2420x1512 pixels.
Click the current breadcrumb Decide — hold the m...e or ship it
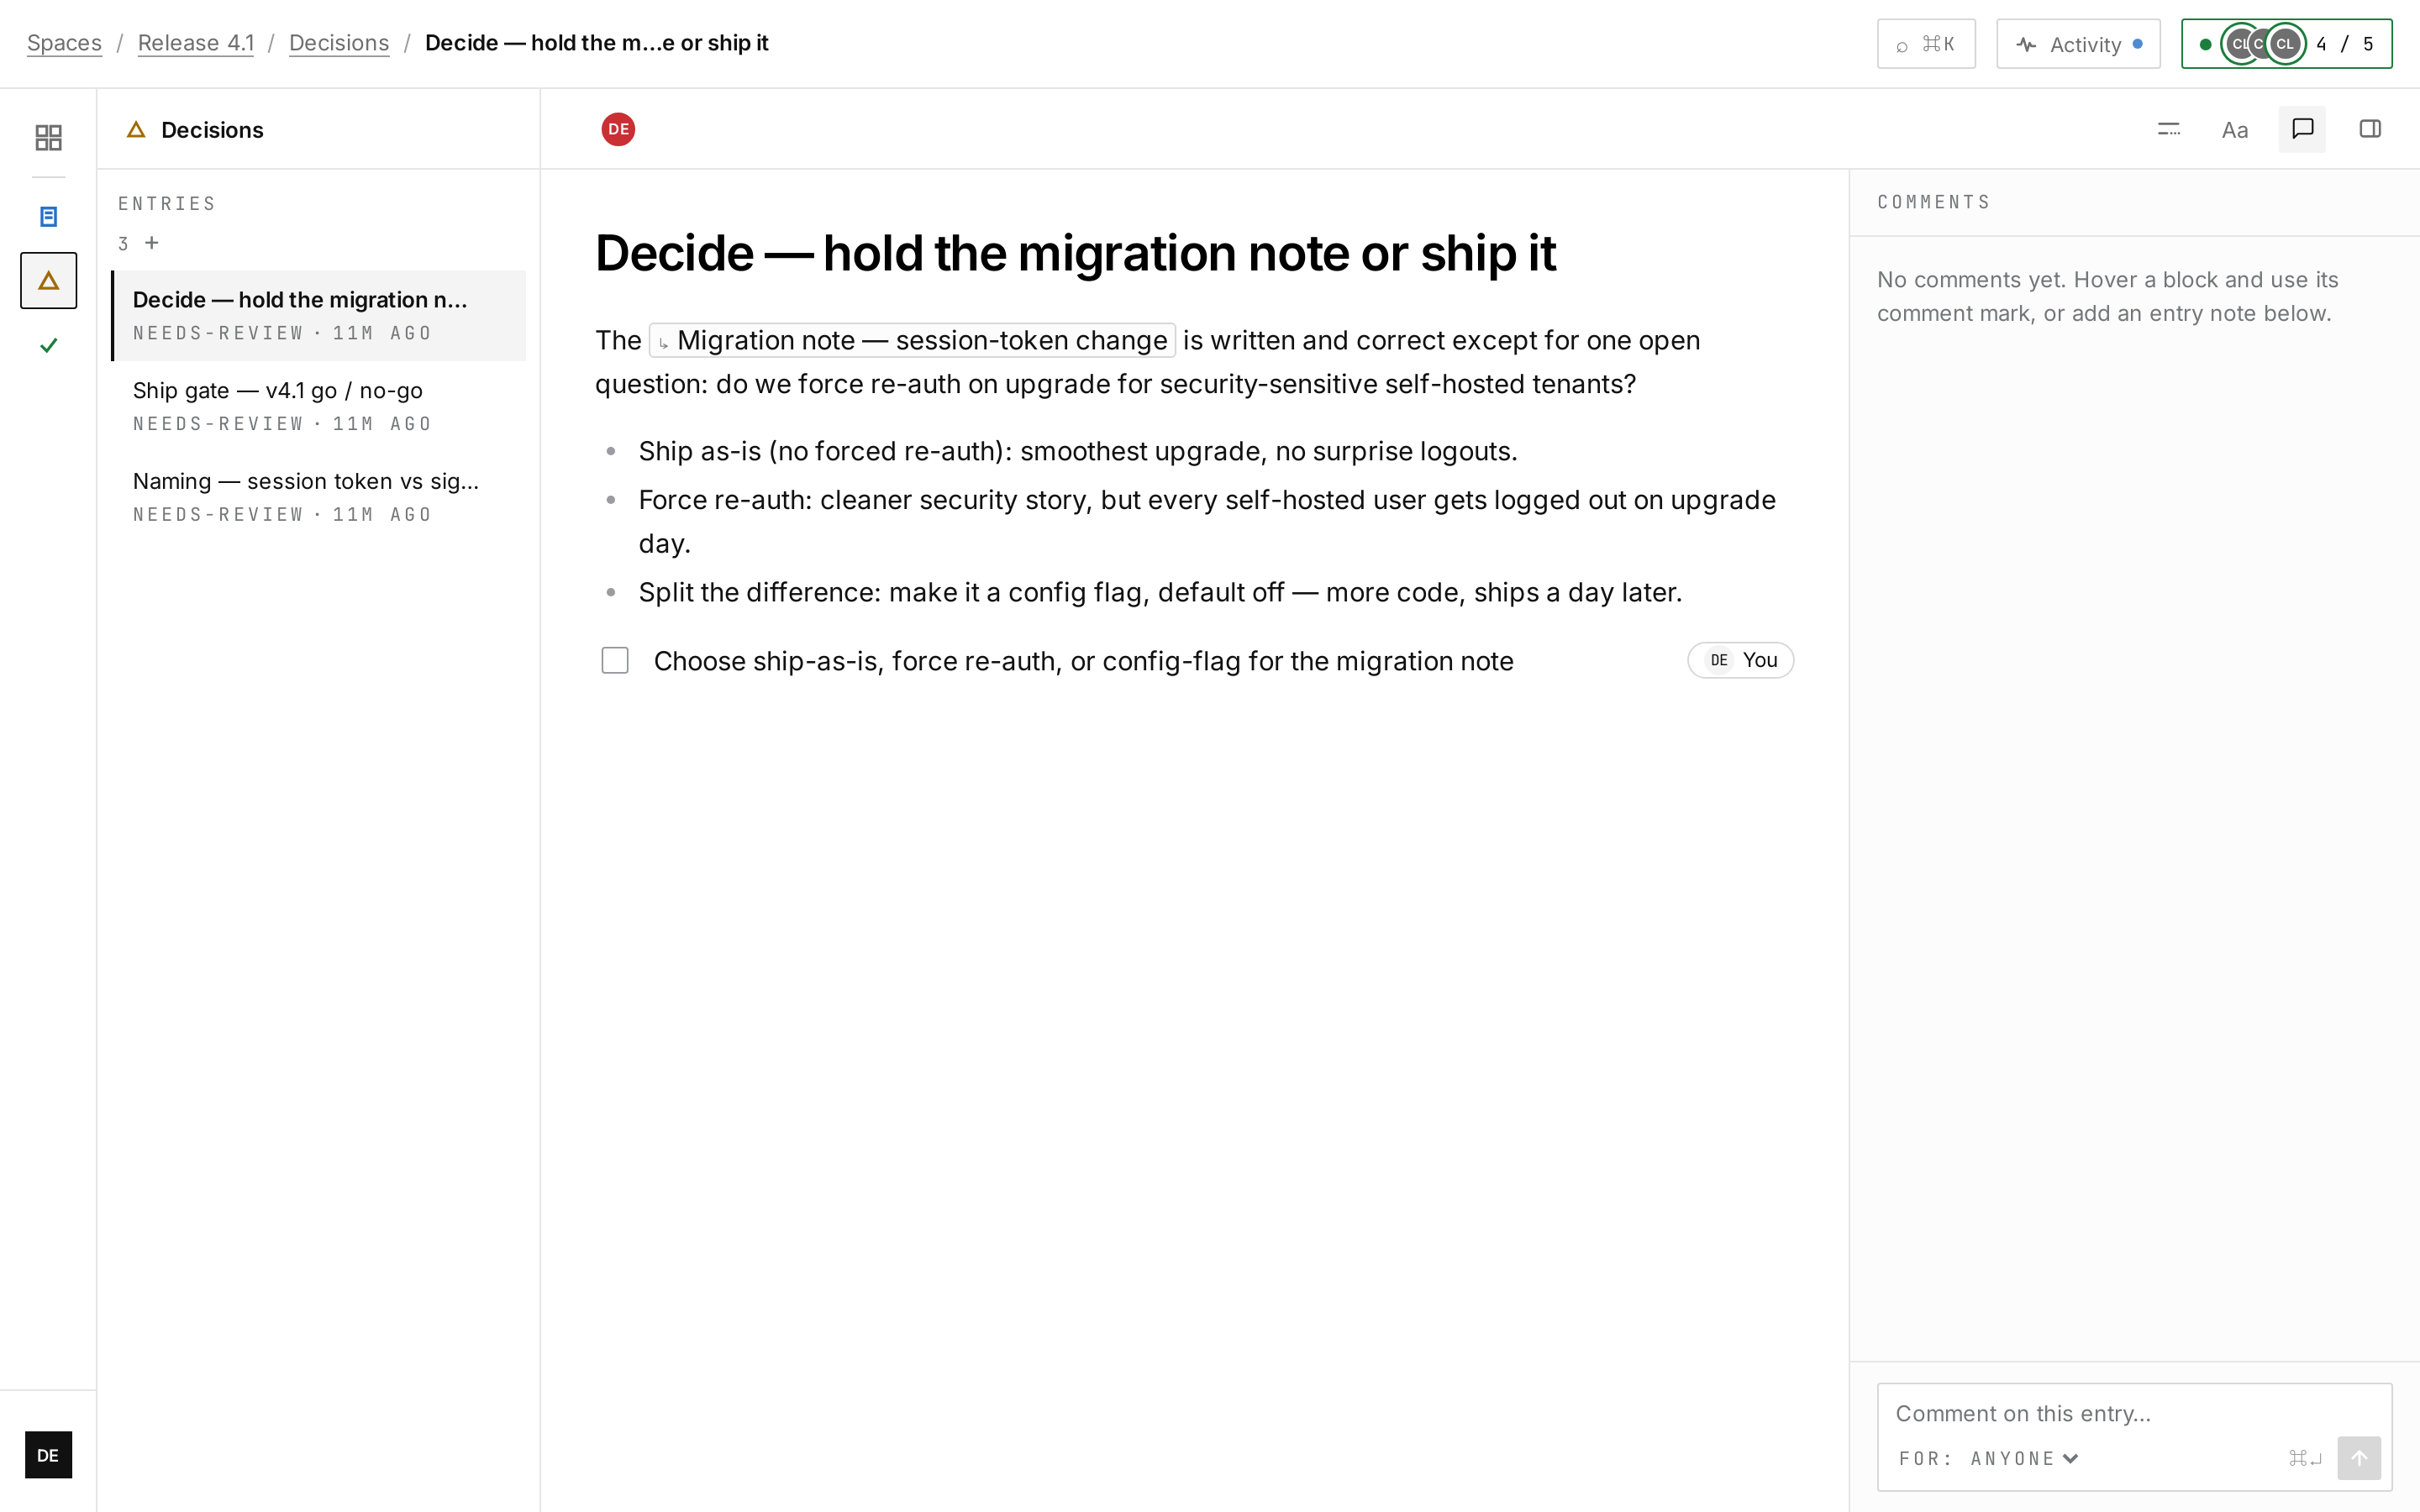click(x=596, y=43)
